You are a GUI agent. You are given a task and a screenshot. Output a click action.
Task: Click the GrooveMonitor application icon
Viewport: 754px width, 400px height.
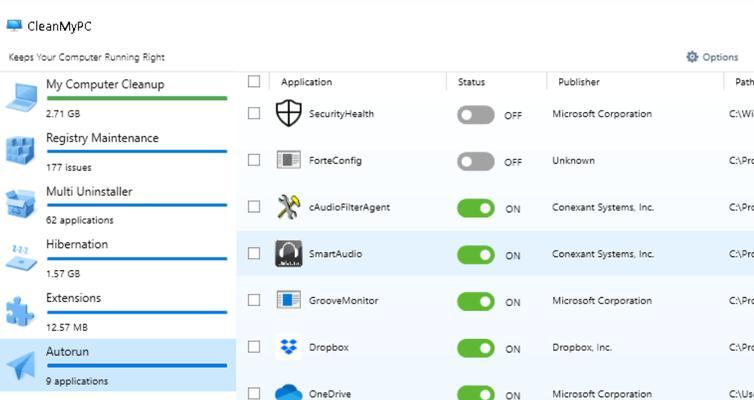tap(289, 300)
